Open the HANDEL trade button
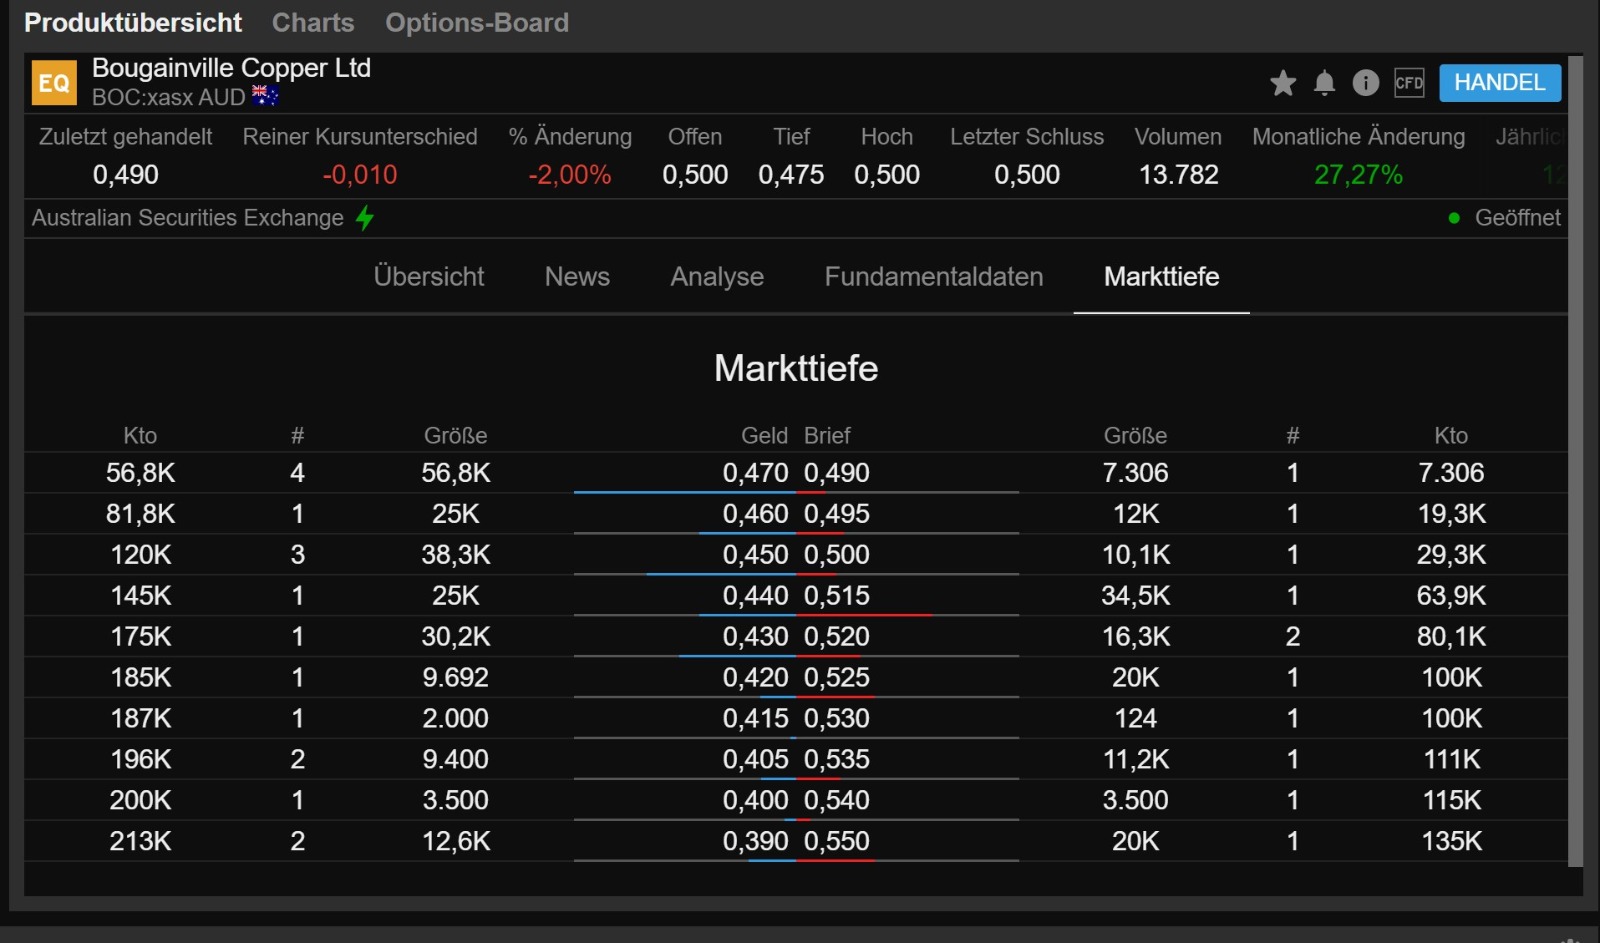Screen dimensions: 1600x943 point(1499,83)
